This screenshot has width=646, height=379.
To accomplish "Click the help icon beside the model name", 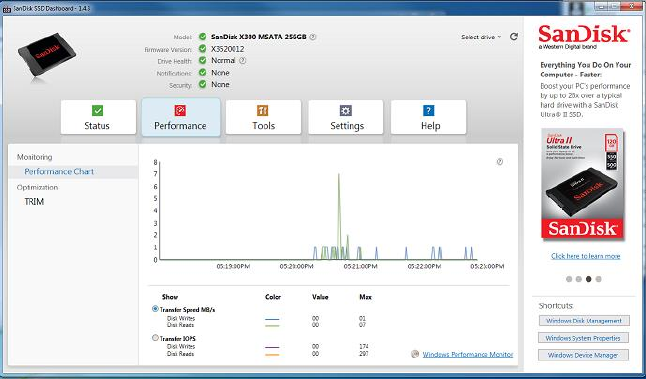I will 313,37.
